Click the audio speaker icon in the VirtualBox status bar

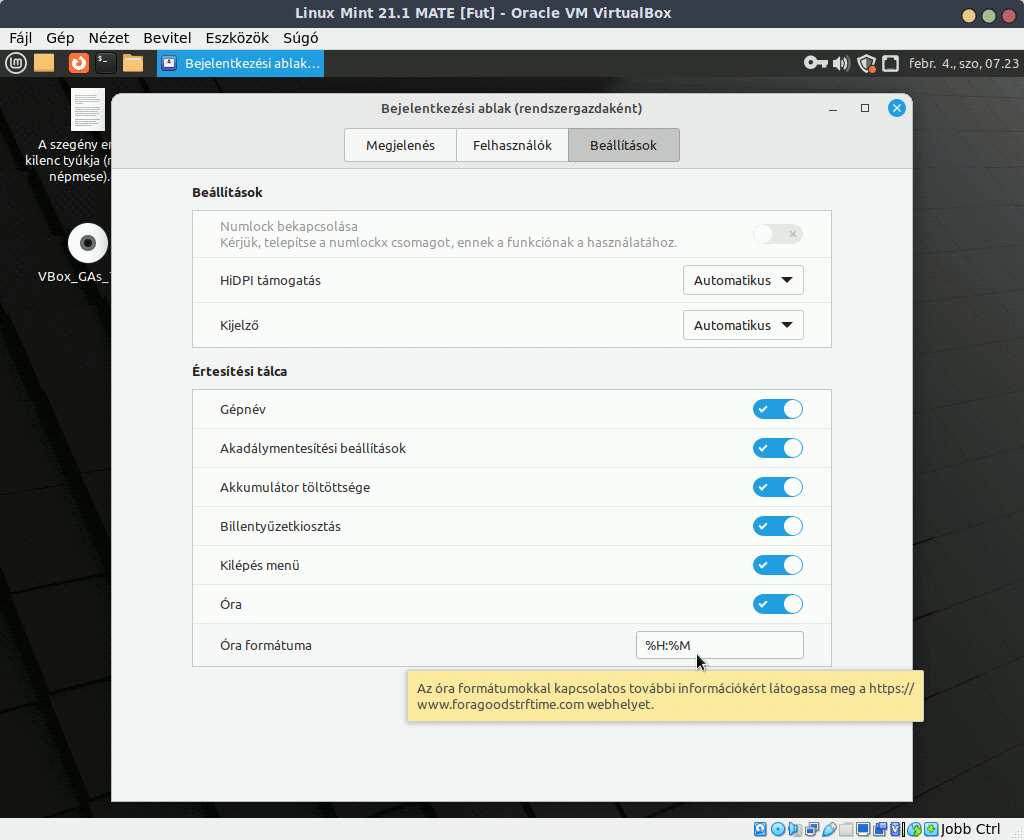pos(795,829)
